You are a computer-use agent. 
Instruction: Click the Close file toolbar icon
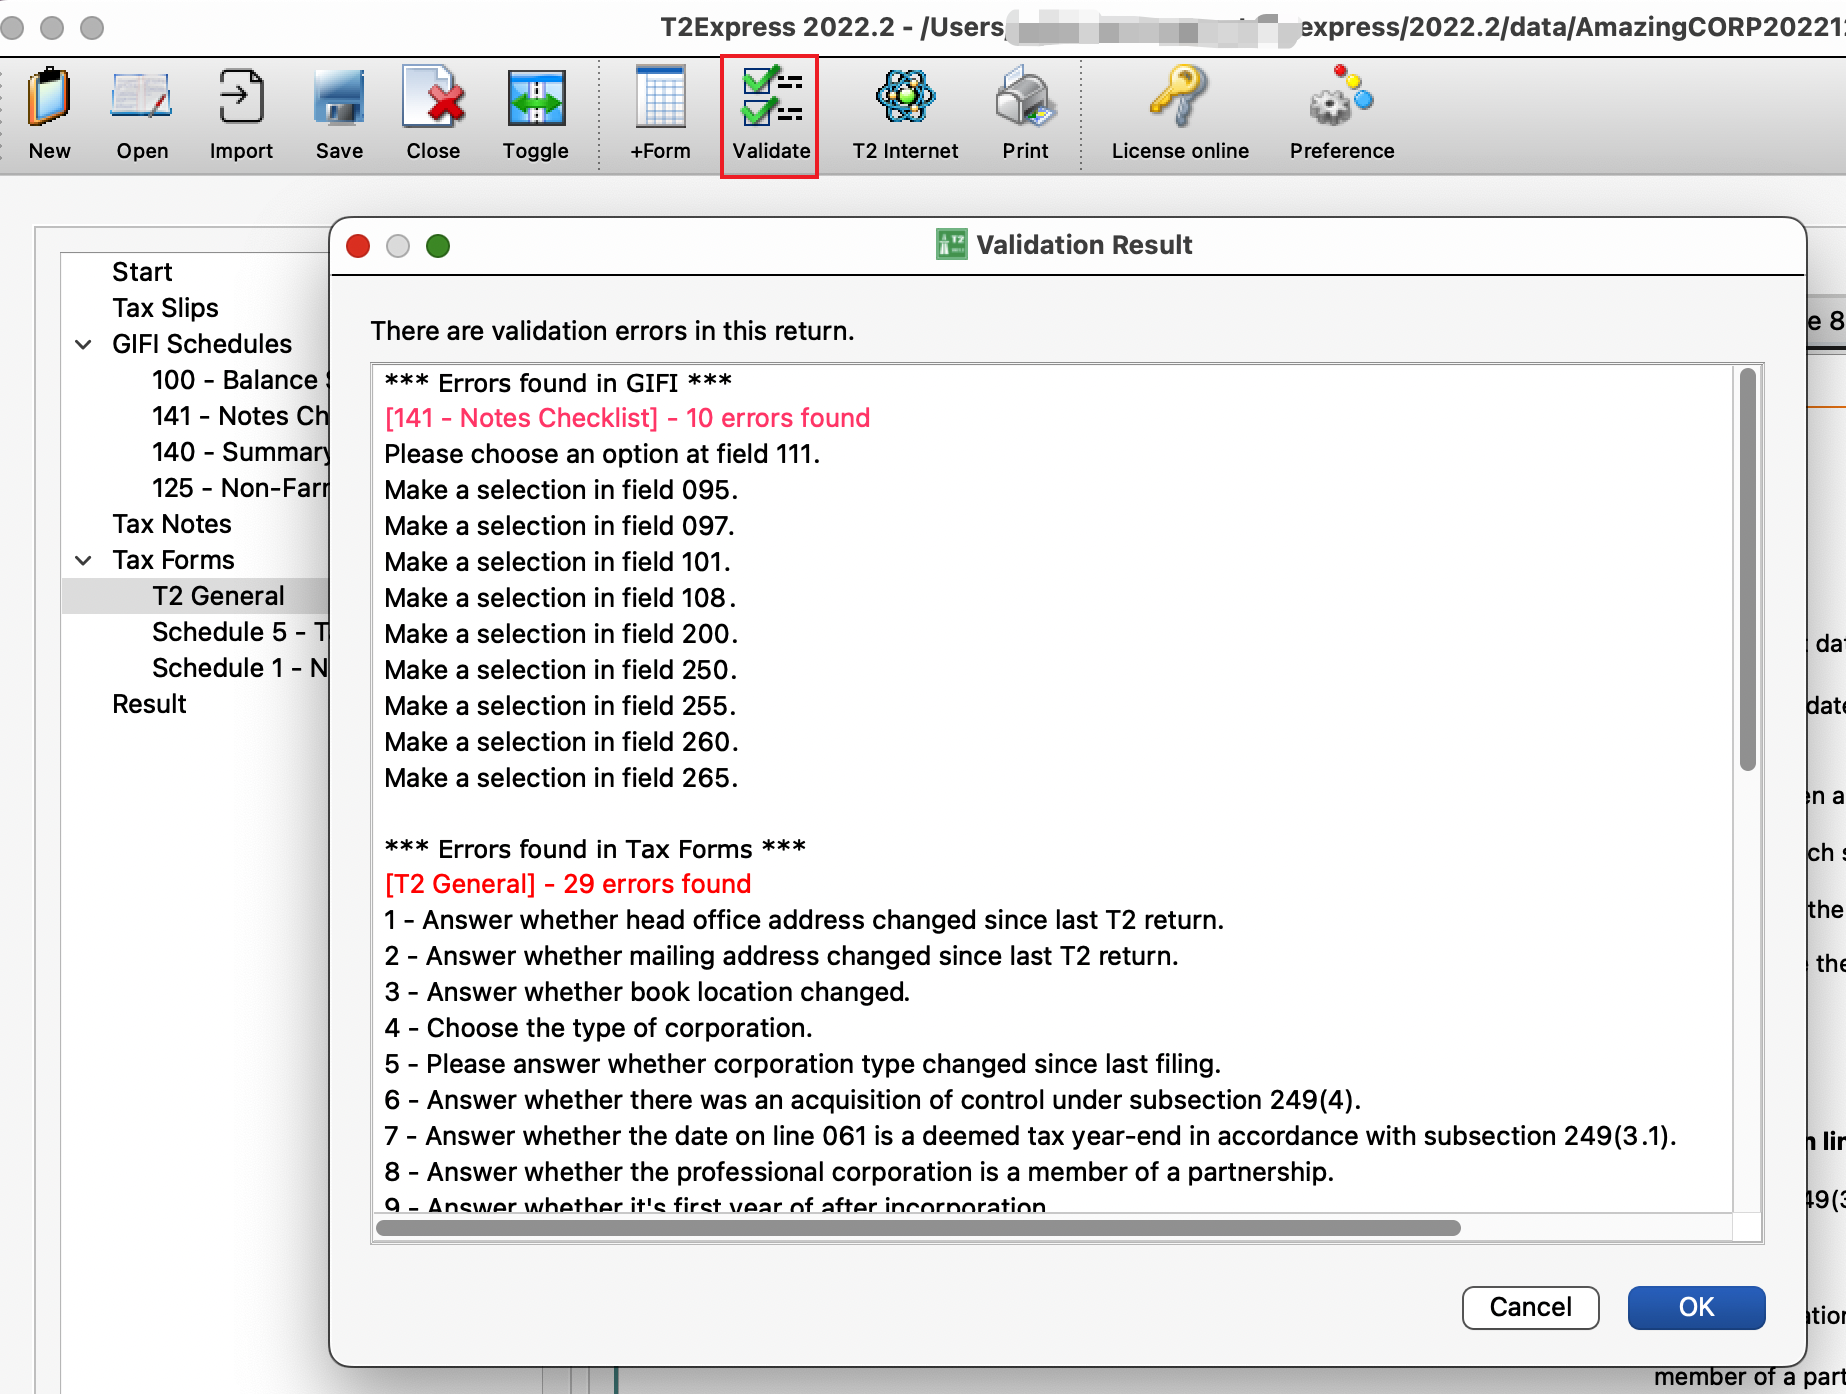(x=433, y=113)
